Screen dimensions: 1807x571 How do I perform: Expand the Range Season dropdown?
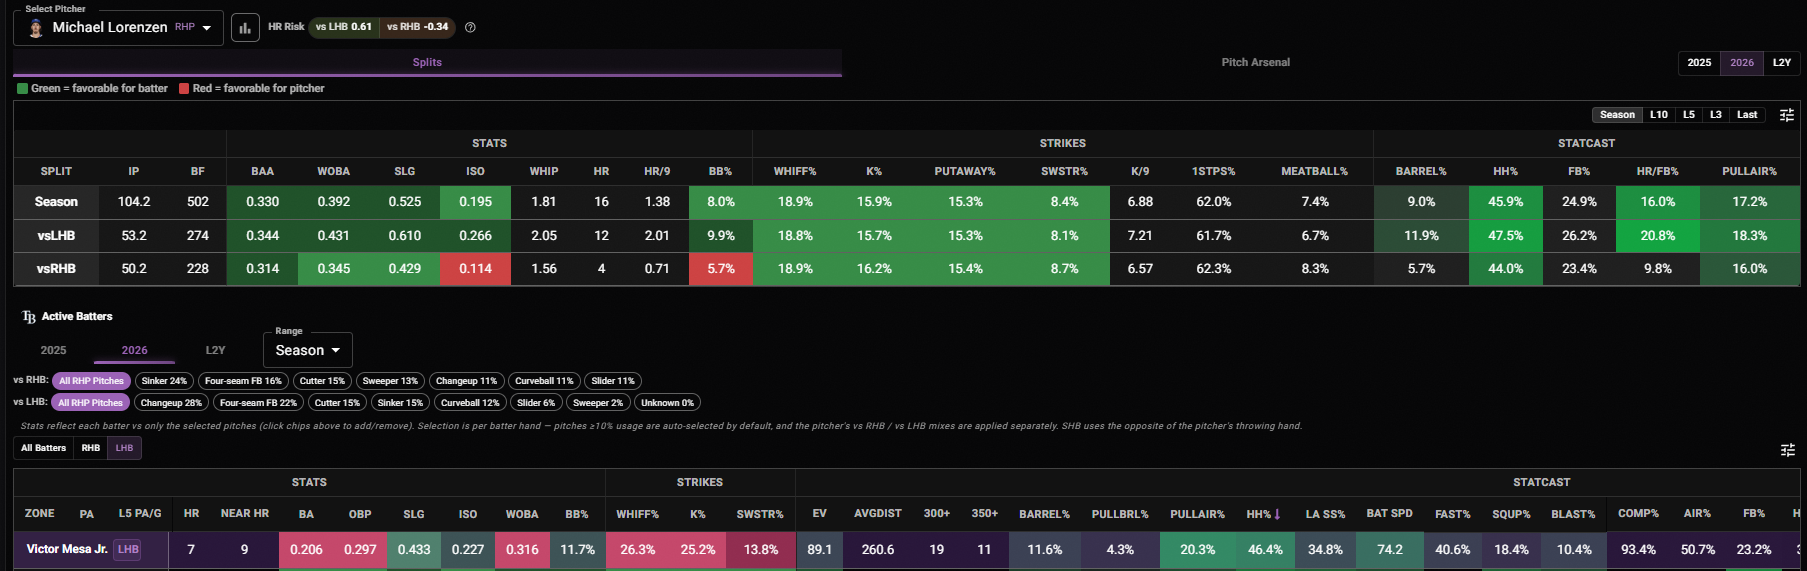pos(308,350)
